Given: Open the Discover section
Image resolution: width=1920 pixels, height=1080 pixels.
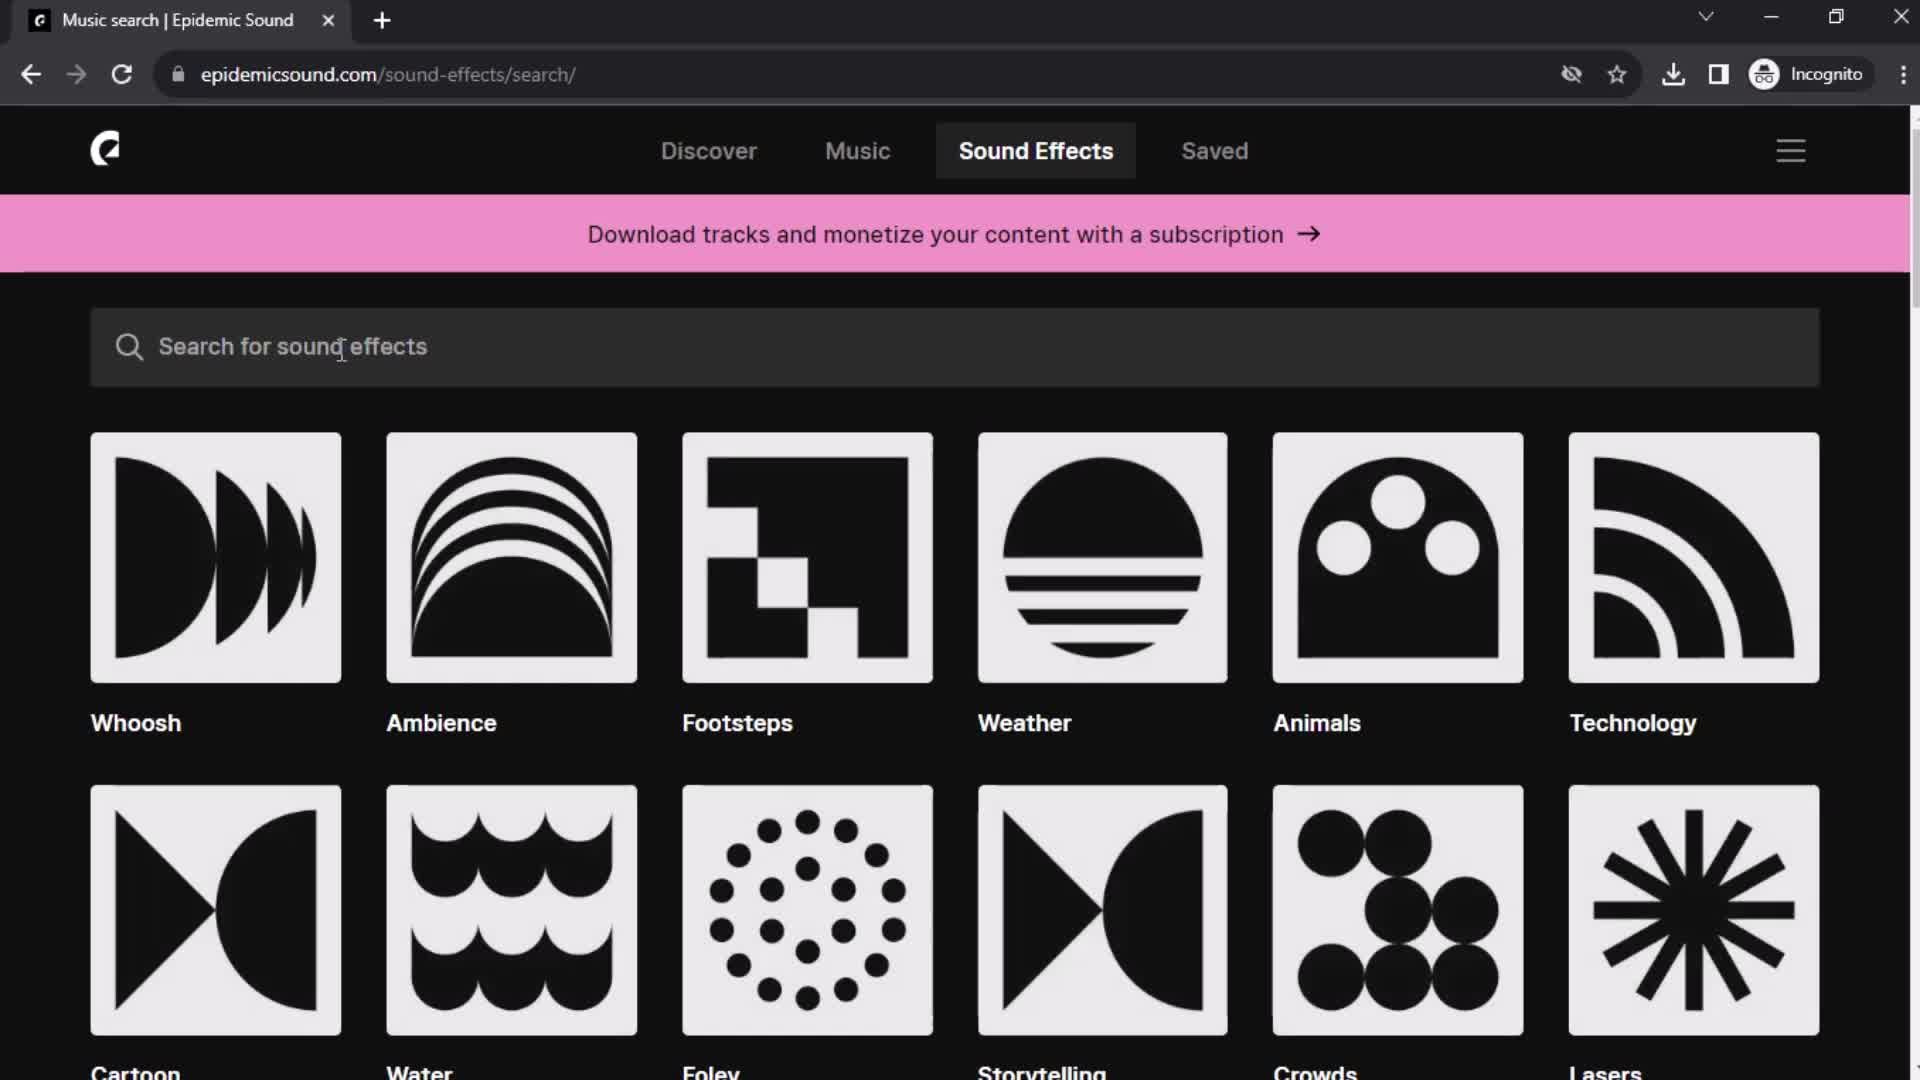Looking at the screenshot, I should [x=709, y=150].
